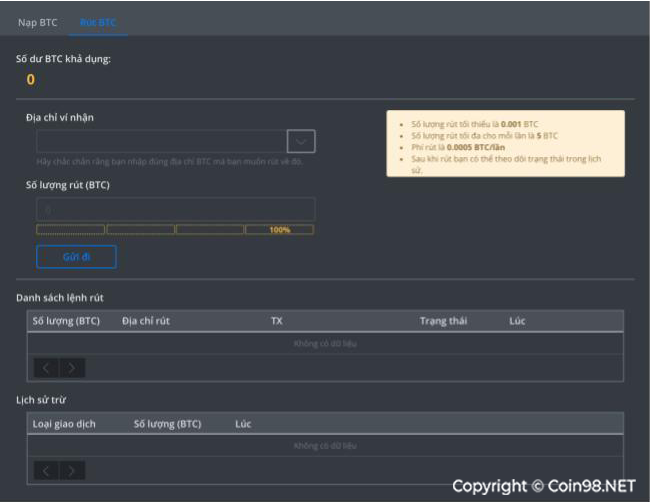Screen dimensions: 650x502
Task: Click Lúc header in the withdrawal orders table
Action: (x=517, y=321)
